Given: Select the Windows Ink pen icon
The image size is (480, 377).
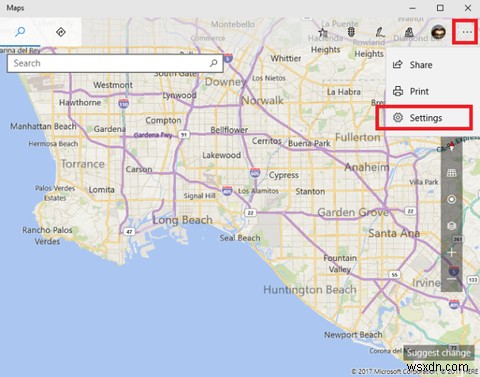Looking at the screenshot, I should 380,32.
